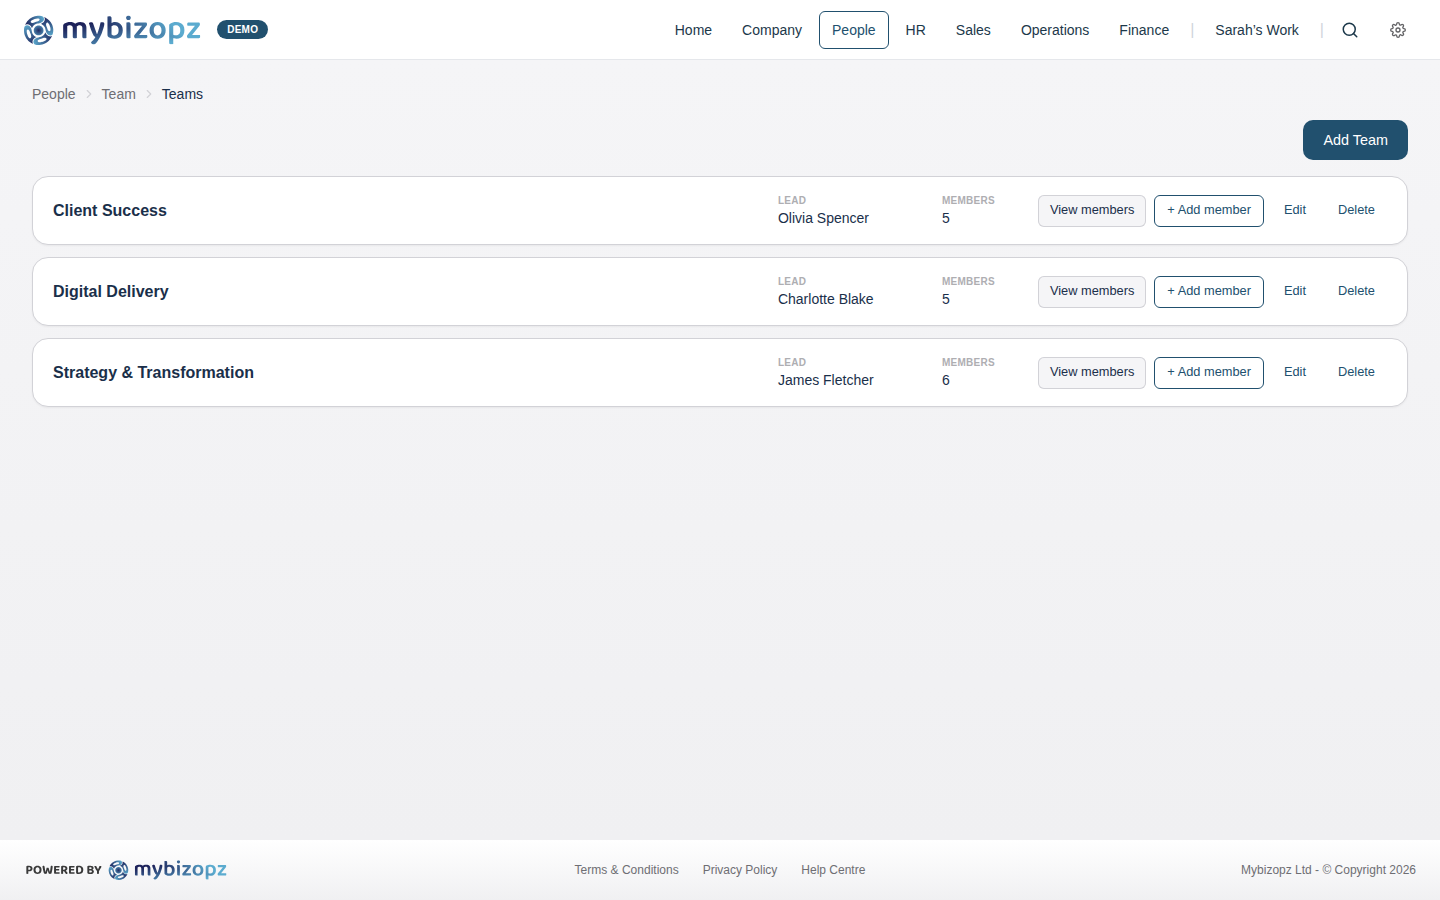Select the HR navigation item
This screenshot has width=1440, height=900.
(915, 30)
